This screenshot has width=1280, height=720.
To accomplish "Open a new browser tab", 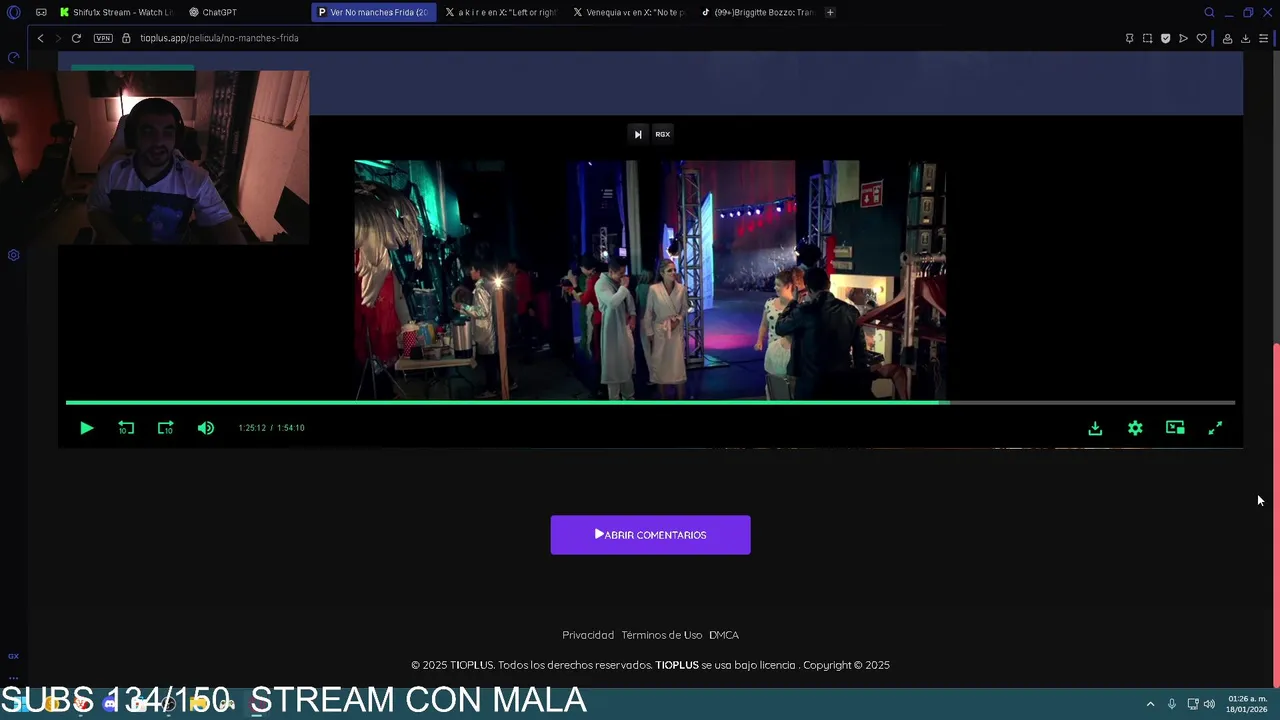I will click(830, 12).
